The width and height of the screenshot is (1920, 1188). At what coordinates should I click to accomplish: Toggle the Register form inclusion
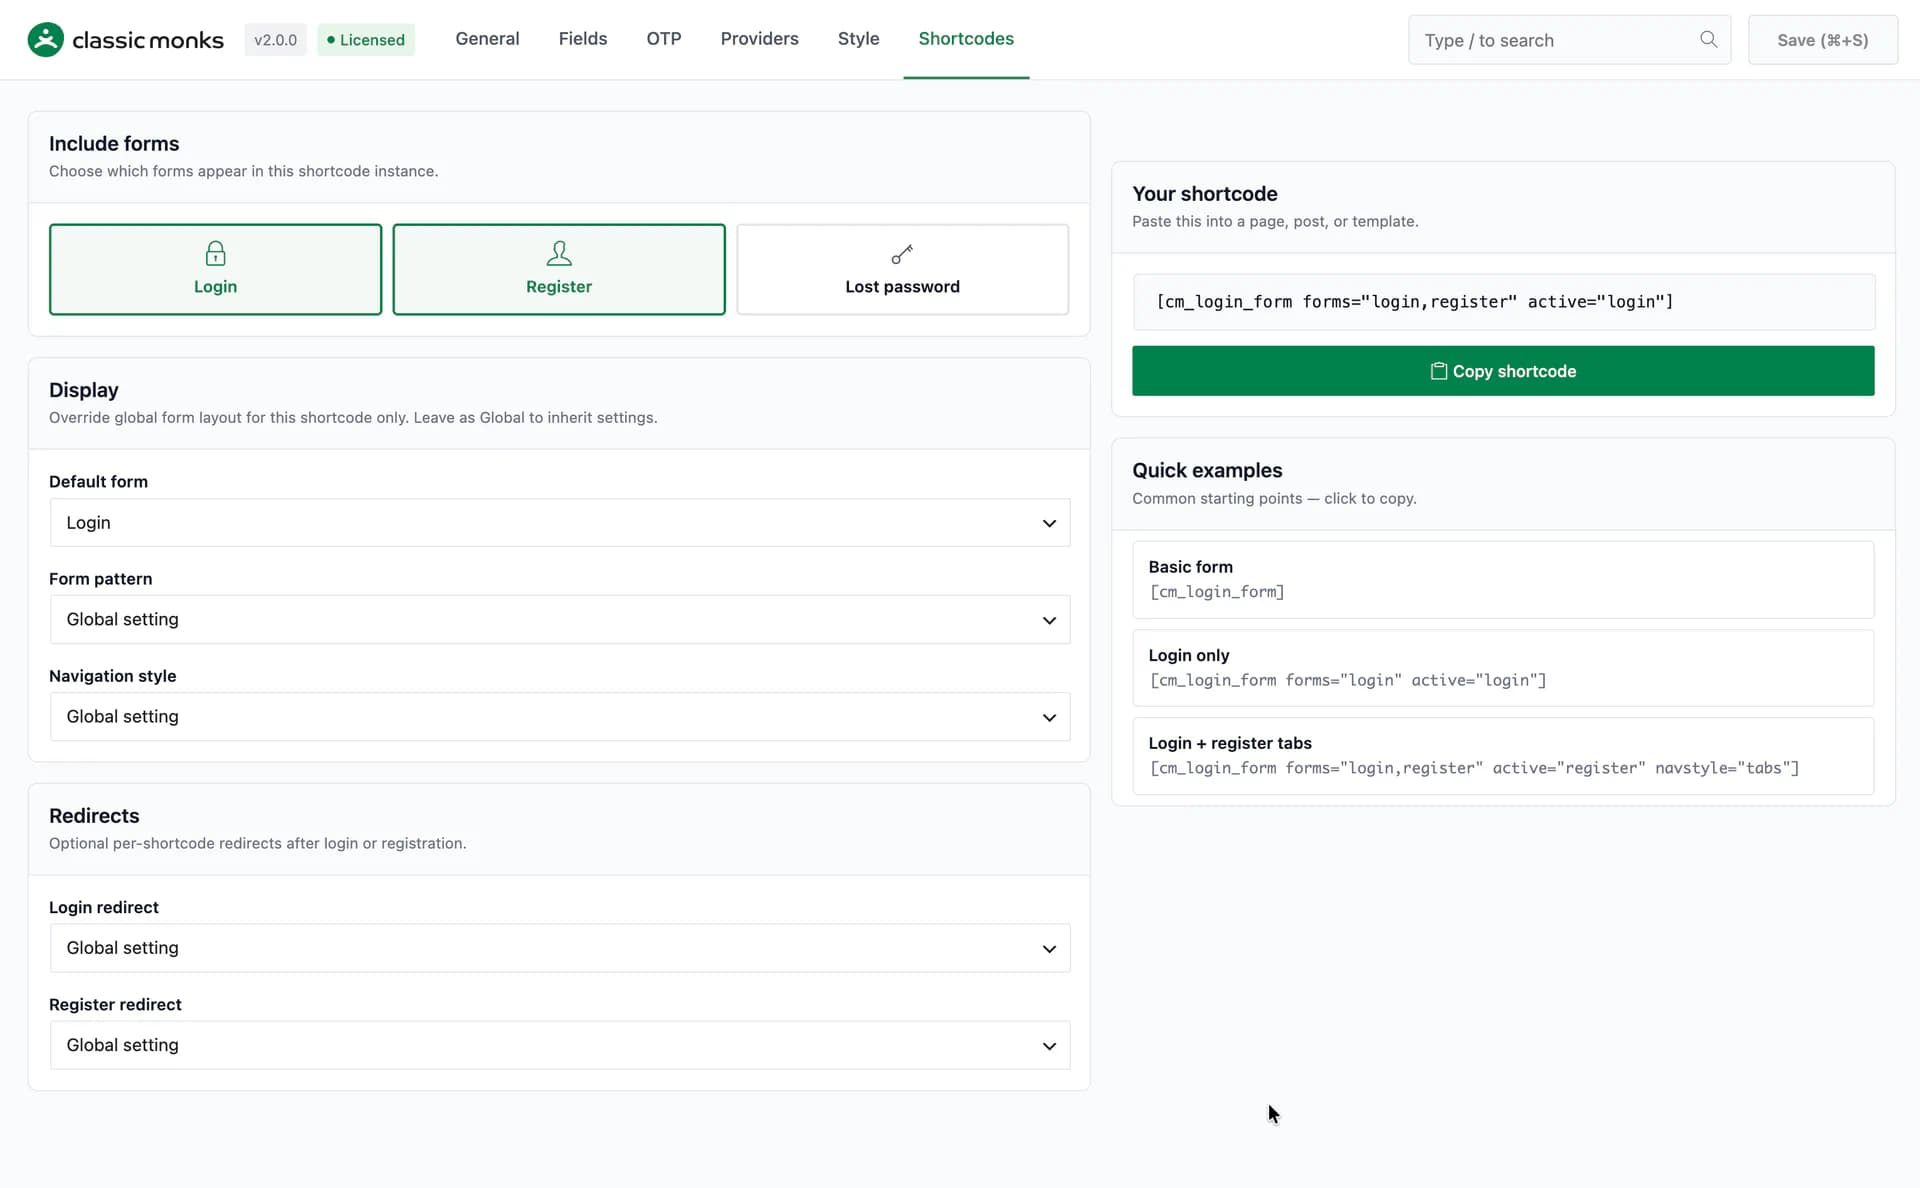click(559, 269)
